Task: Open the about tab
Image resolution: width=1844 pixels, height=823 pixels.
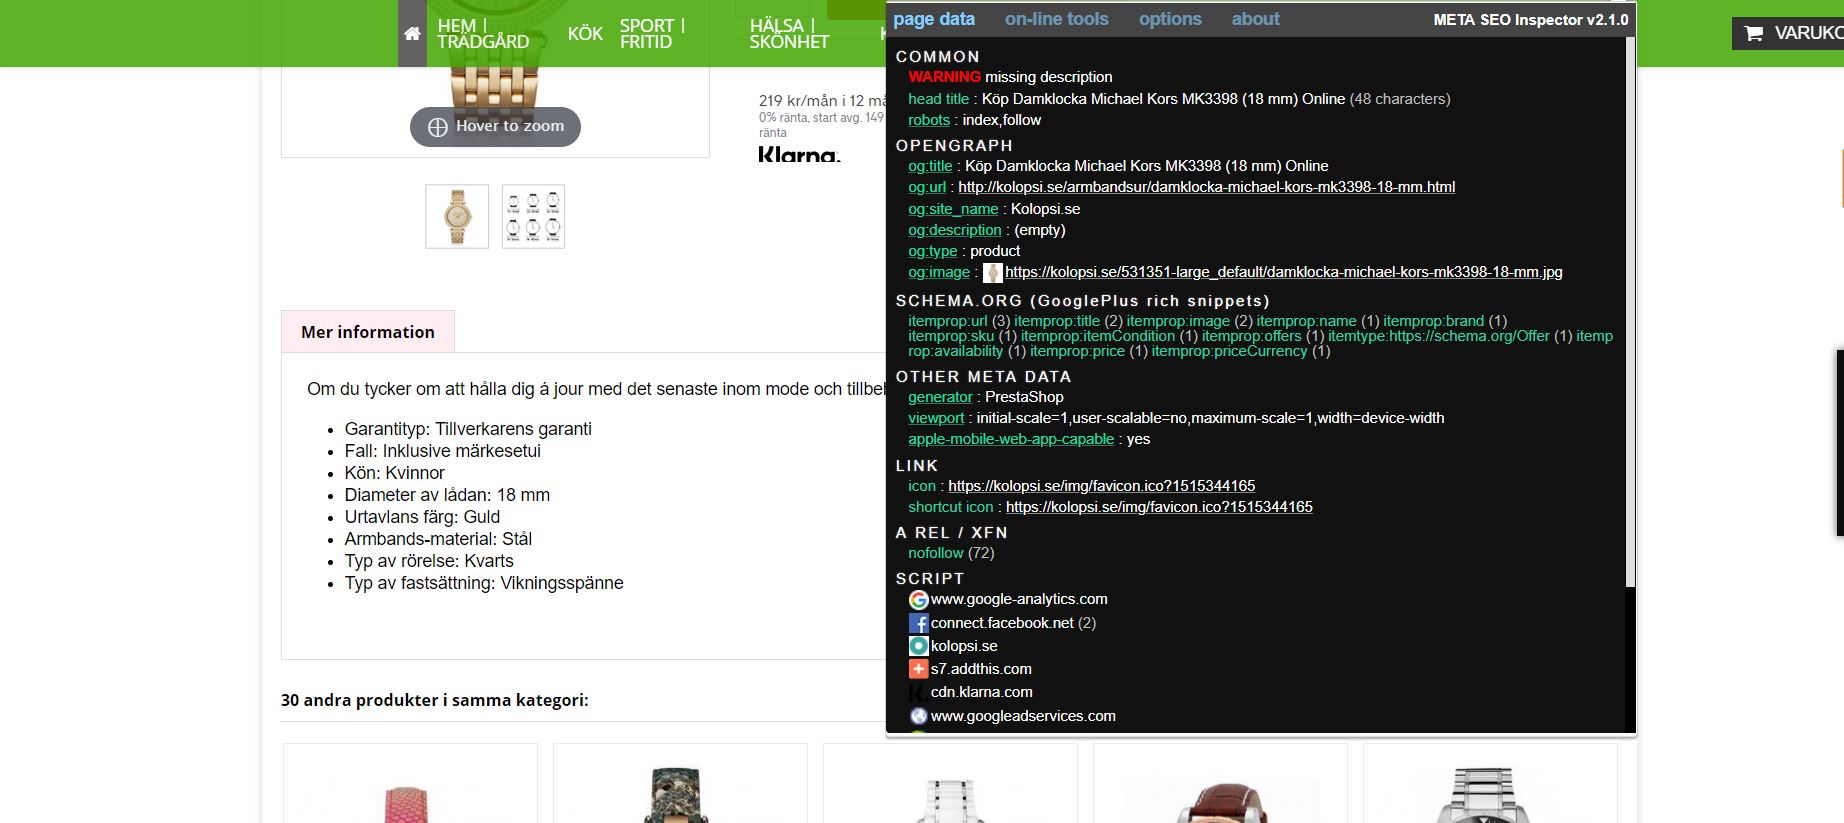Action: 1255,19
